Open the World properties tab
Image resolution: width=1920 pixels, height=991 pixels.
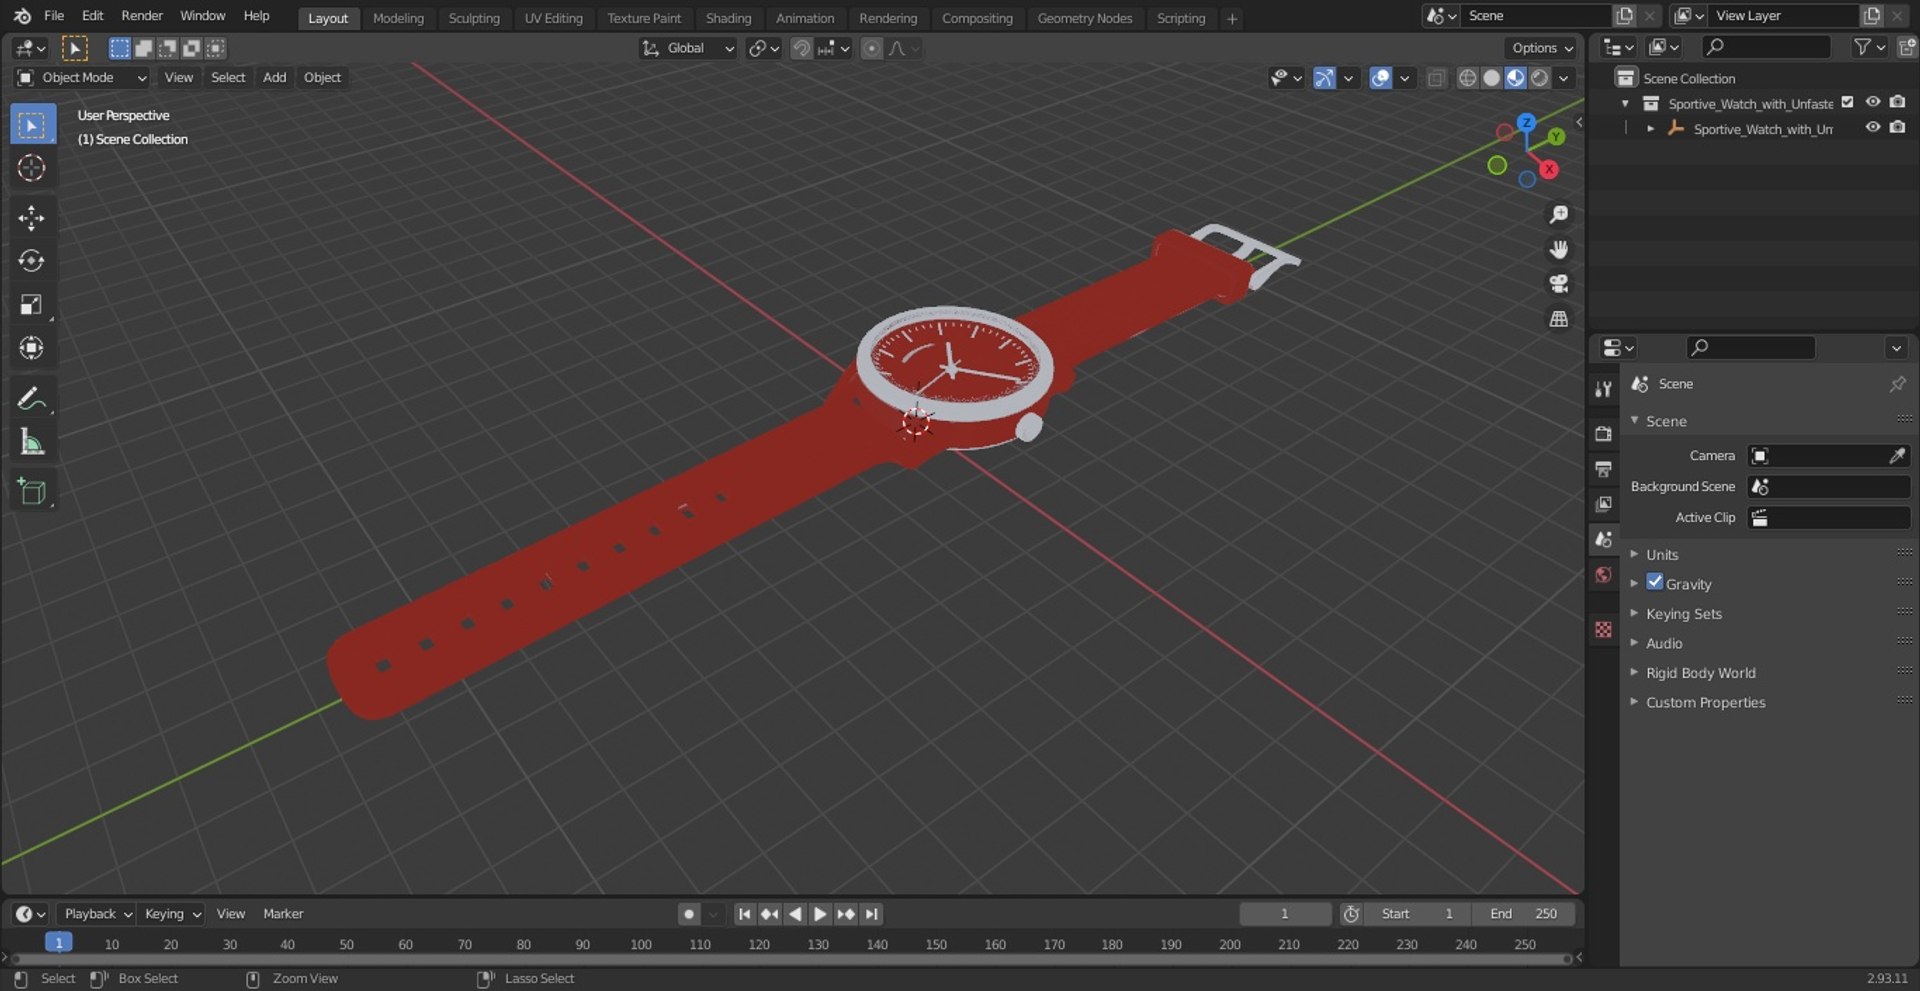[1604, 575]
